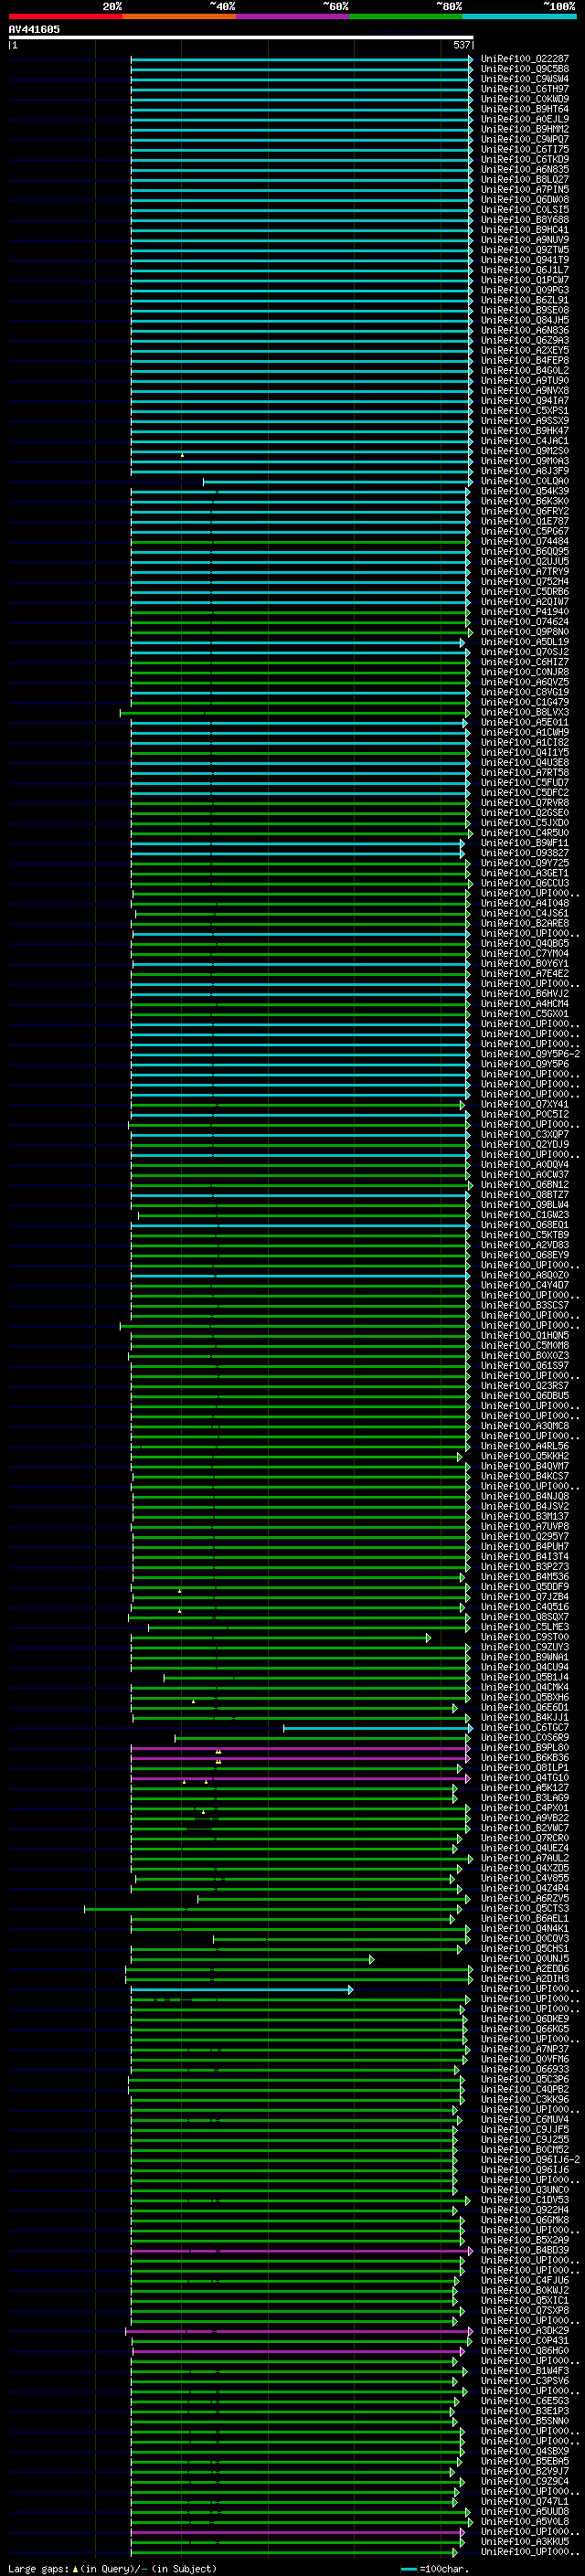The image size is (585, 2576).
Task: Select the UniRef100_Q6CCU3 label
Action: click(525, 883)
